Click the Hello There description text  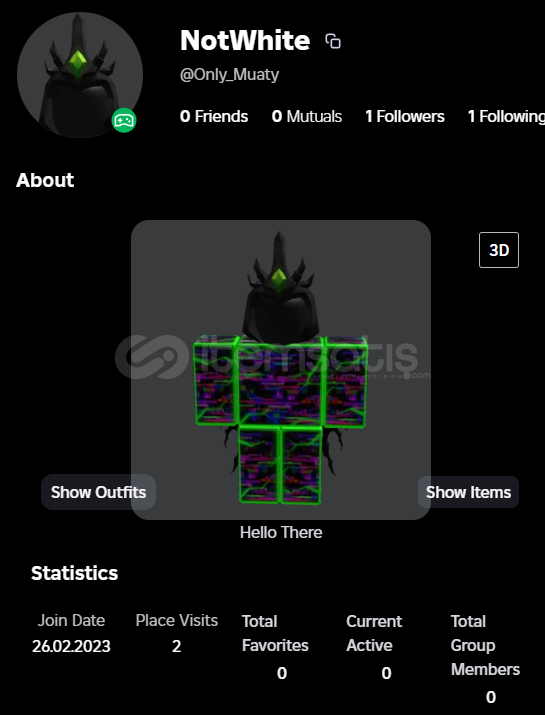[281, 532]
